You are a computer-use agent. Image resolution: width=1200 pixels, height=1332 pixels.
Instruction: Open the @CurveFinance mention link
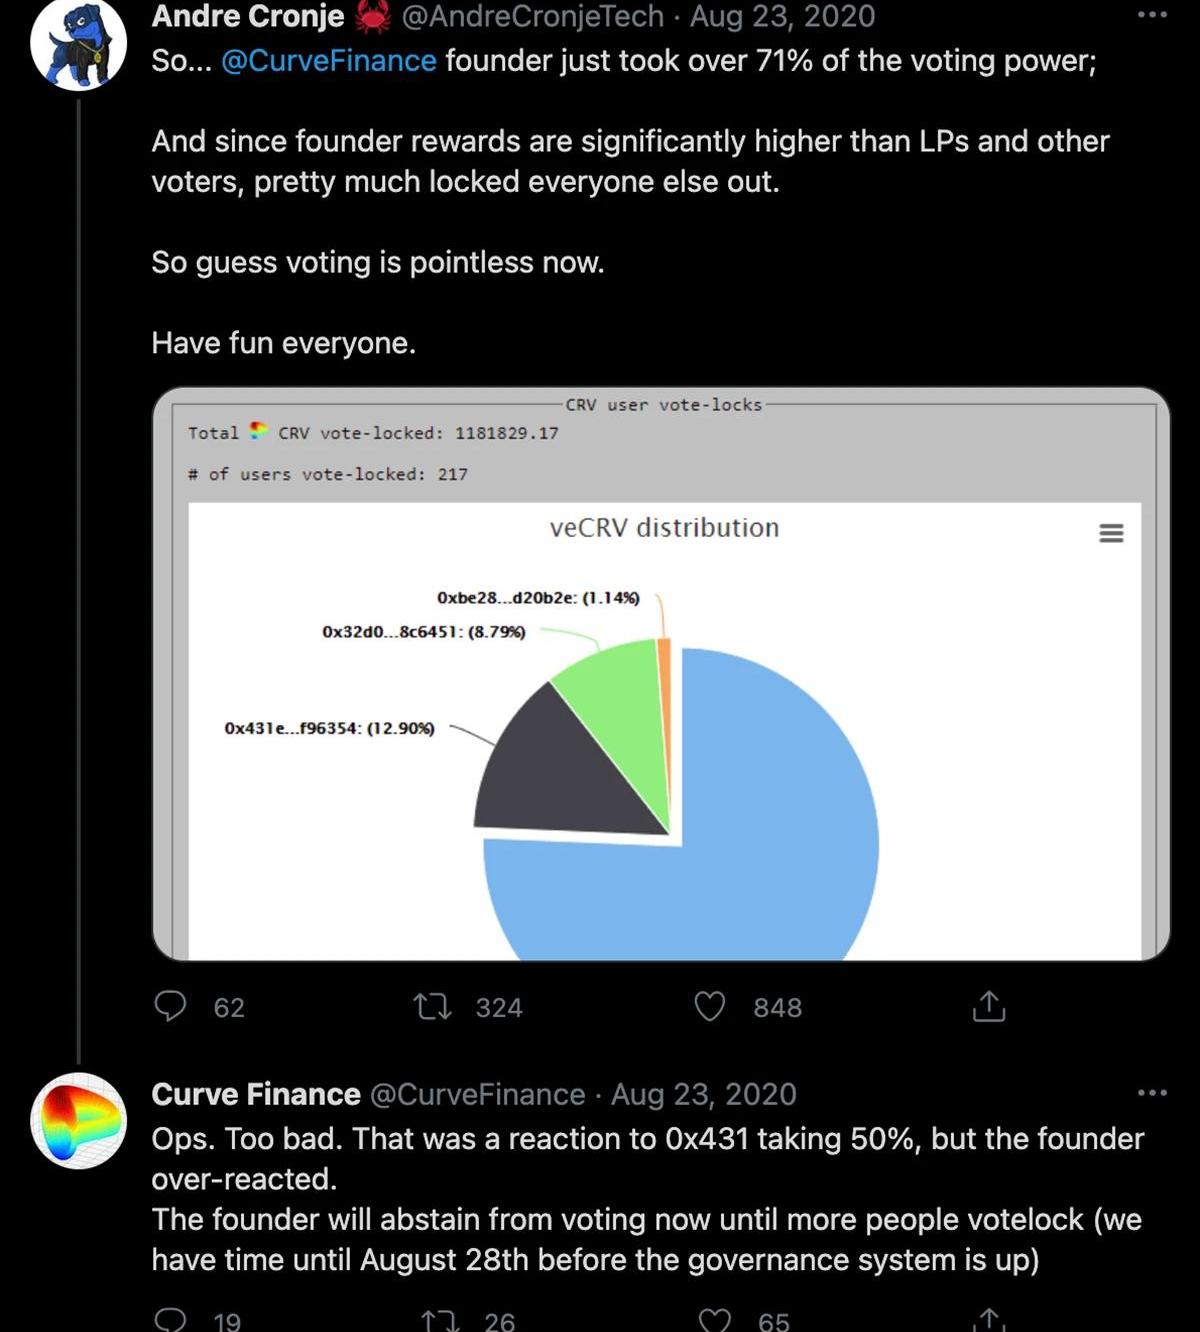[x=328, y=61]
